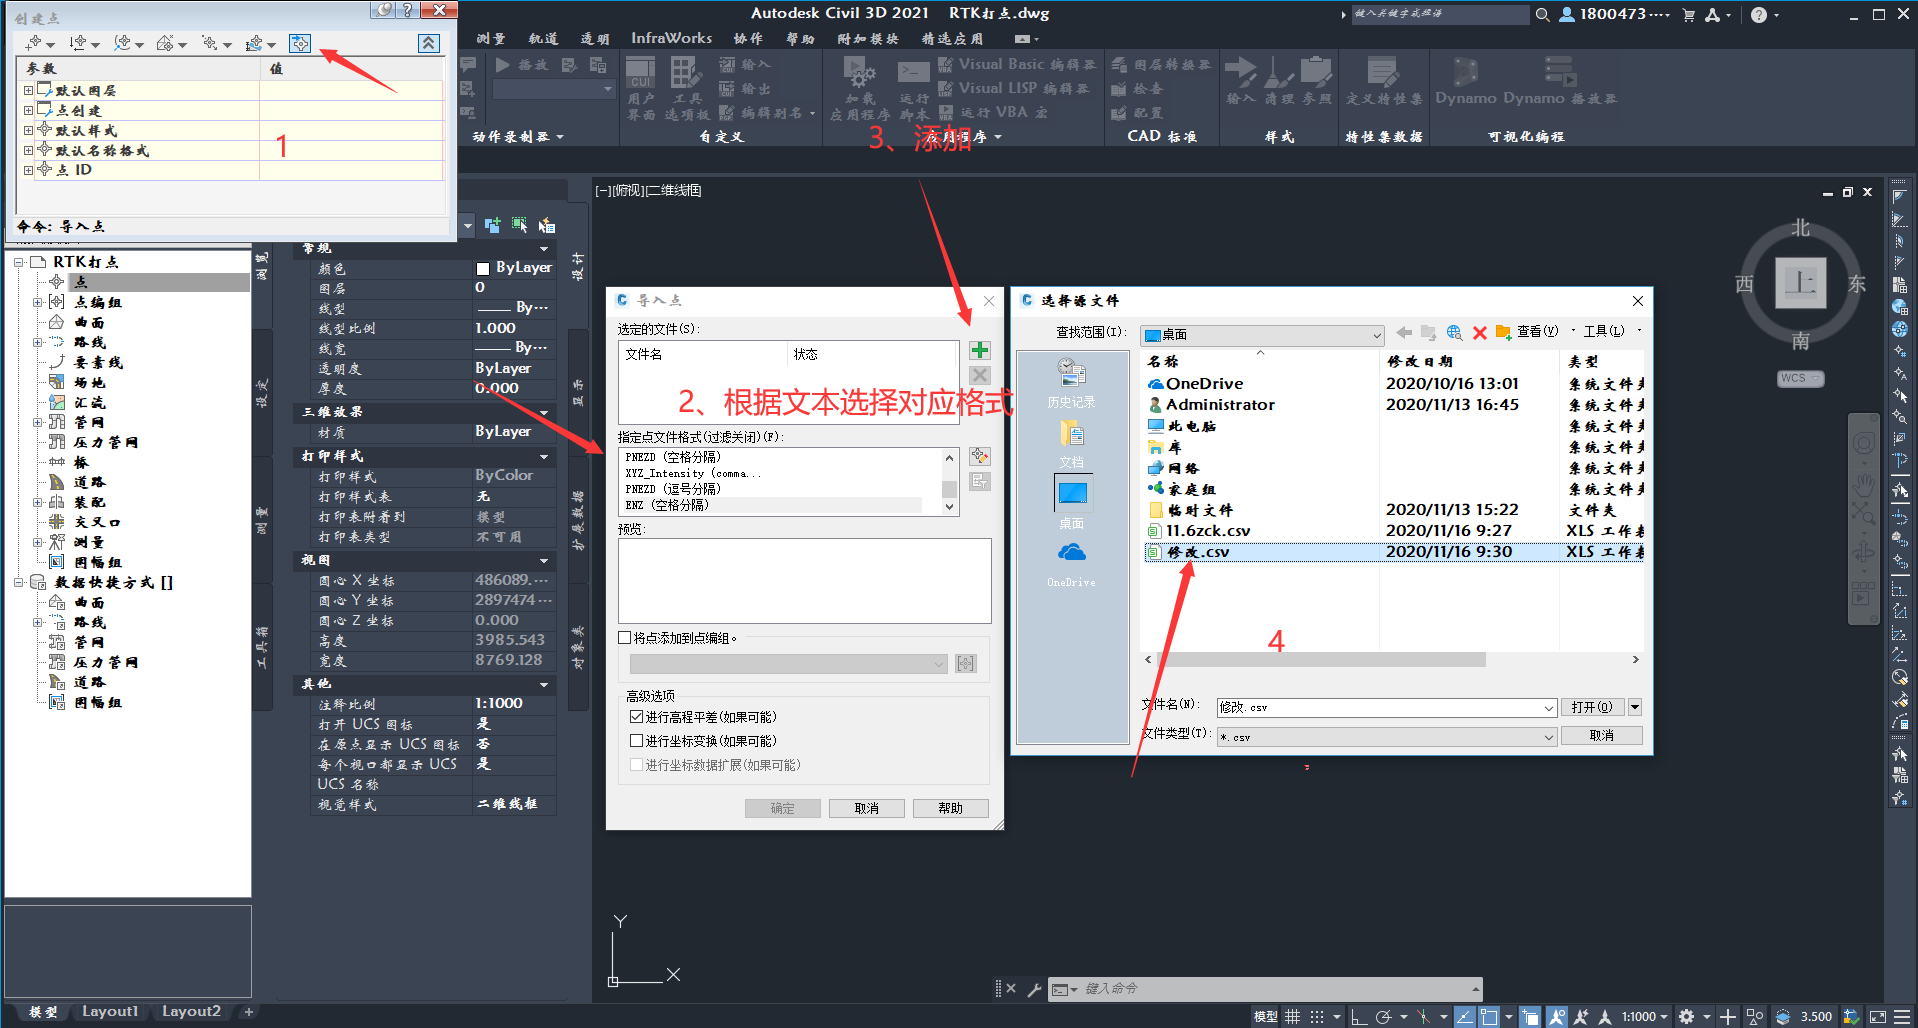
Task: Uncheck 进行高程平差 checkbox
Action: (636, 717)
